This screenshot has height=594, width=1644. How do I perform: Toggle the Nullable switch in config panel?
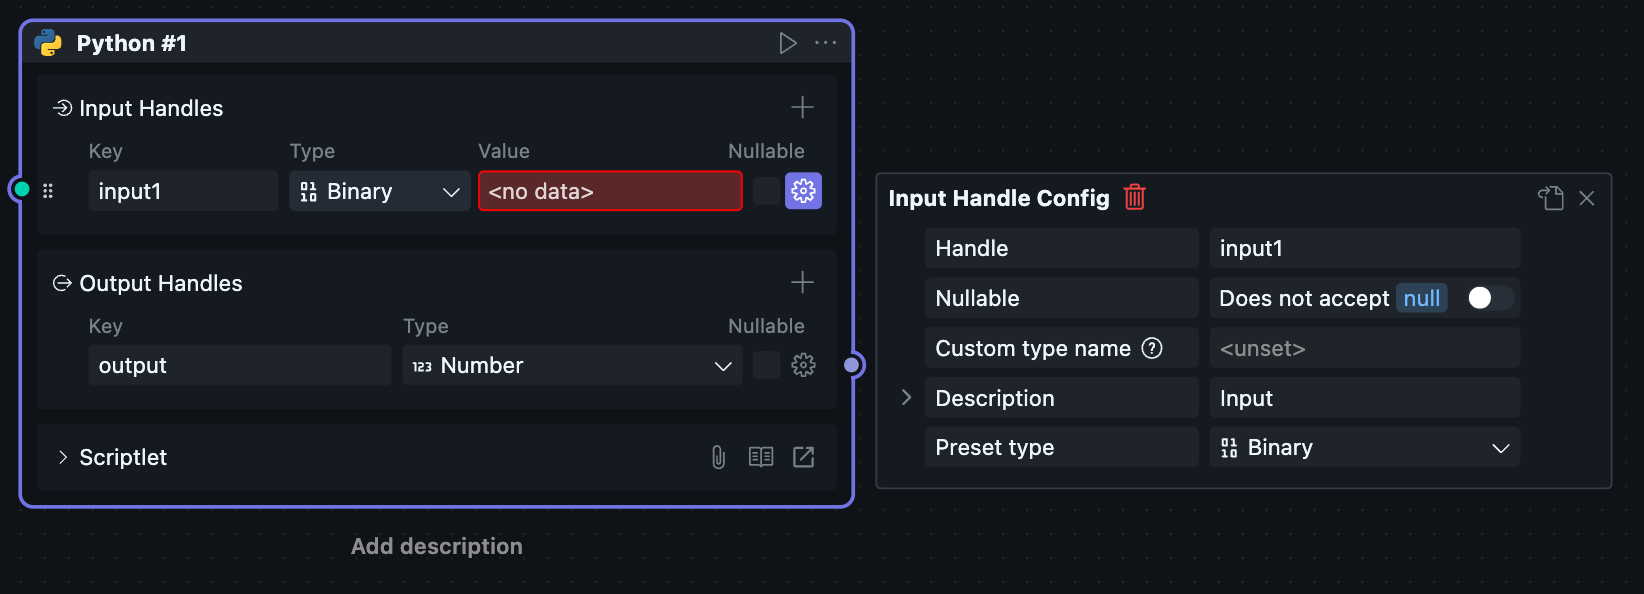coord(1489,298)
